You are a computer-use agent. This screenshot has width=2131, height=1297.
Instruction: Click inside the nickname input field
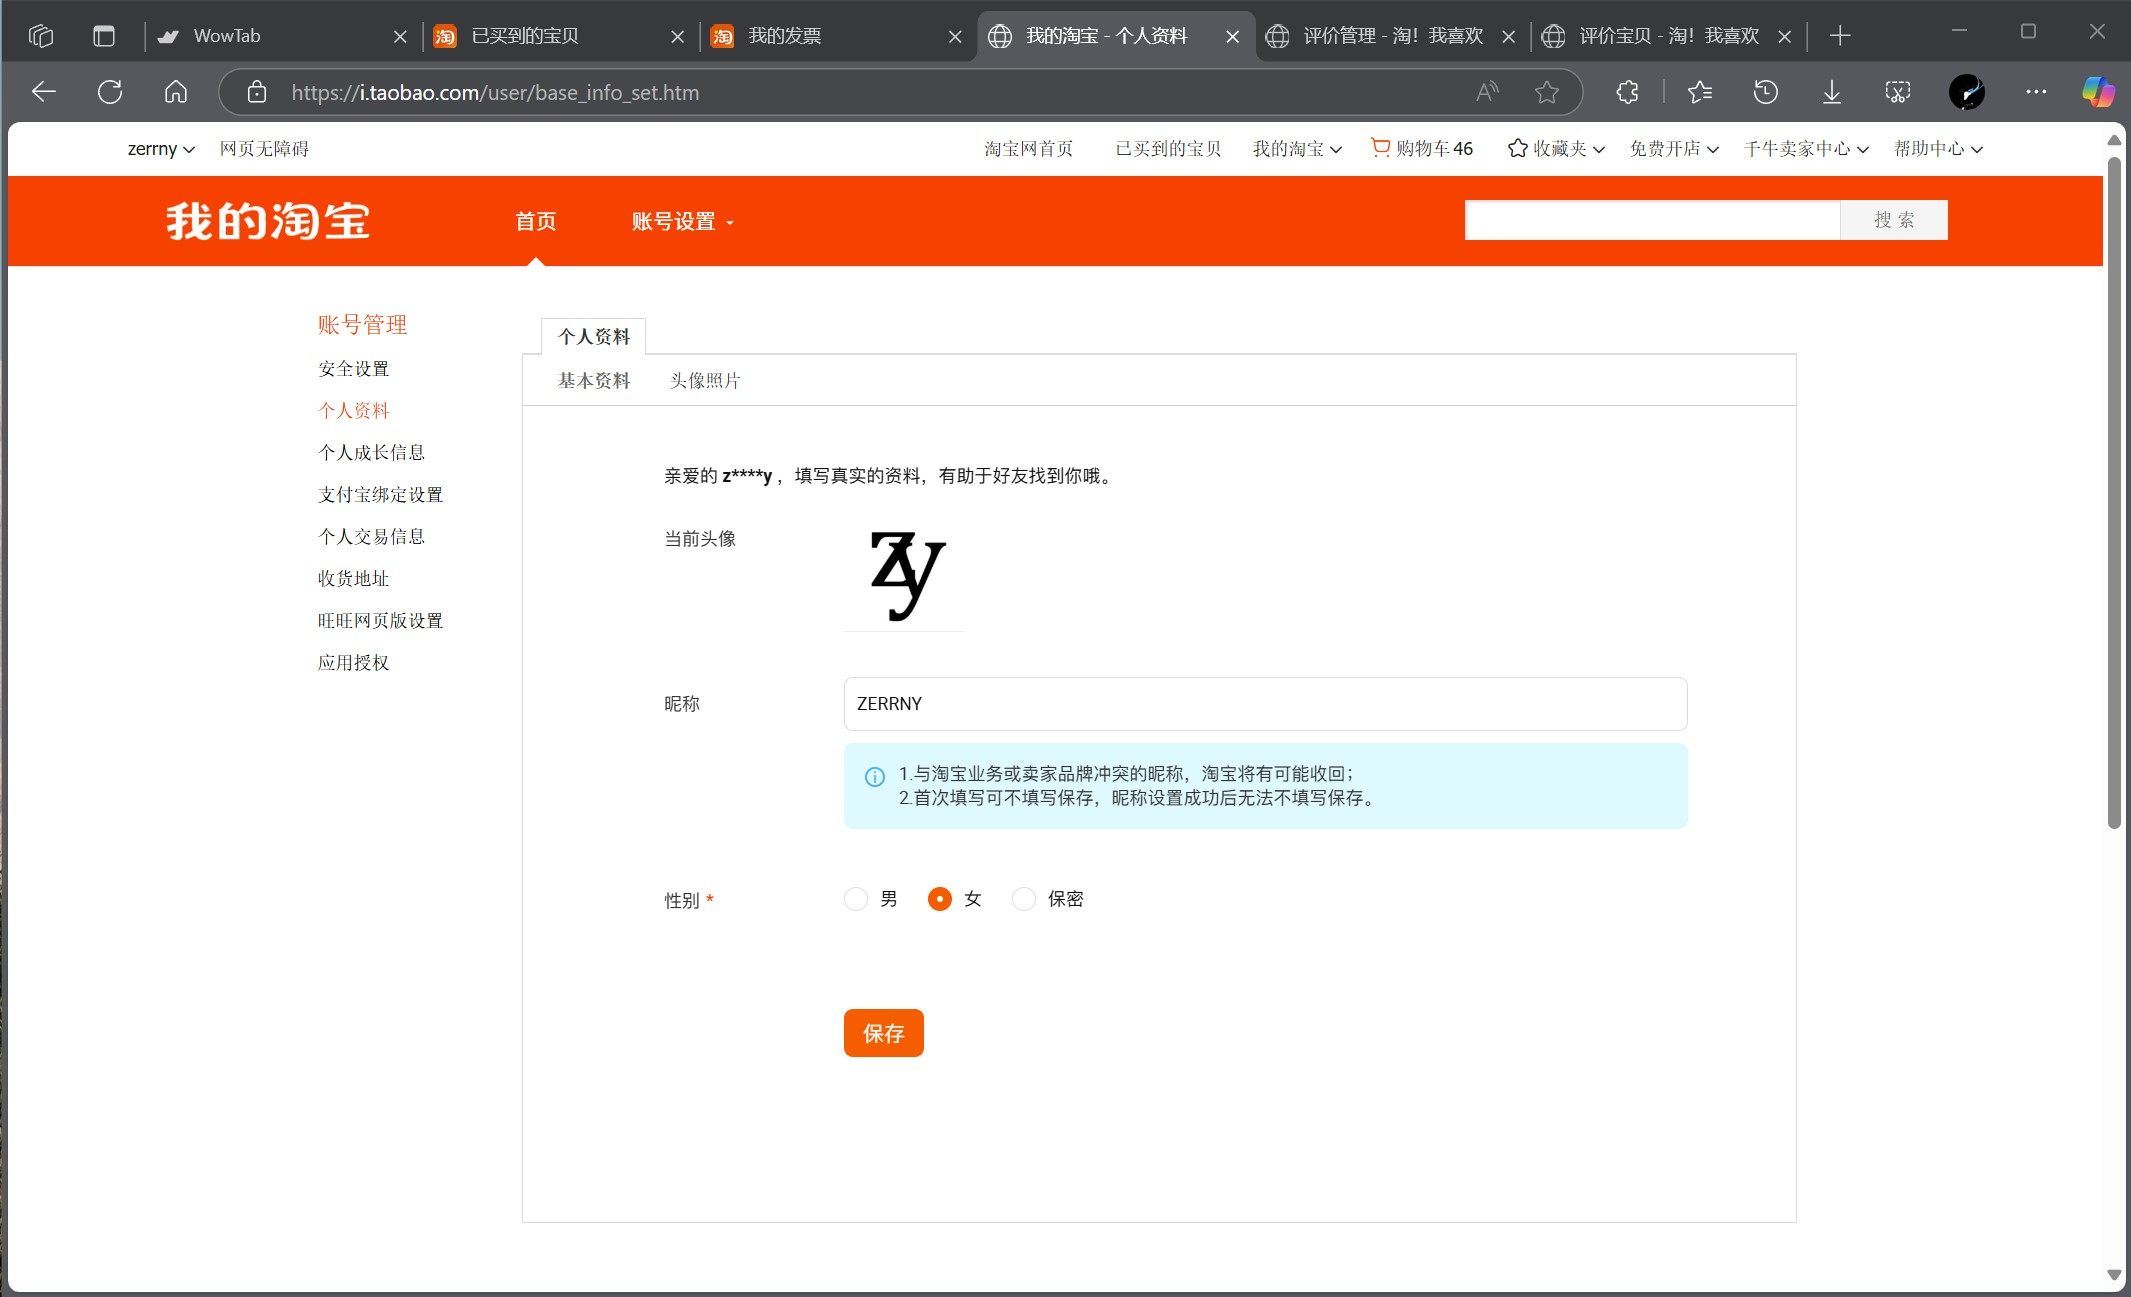(1263, 703)
